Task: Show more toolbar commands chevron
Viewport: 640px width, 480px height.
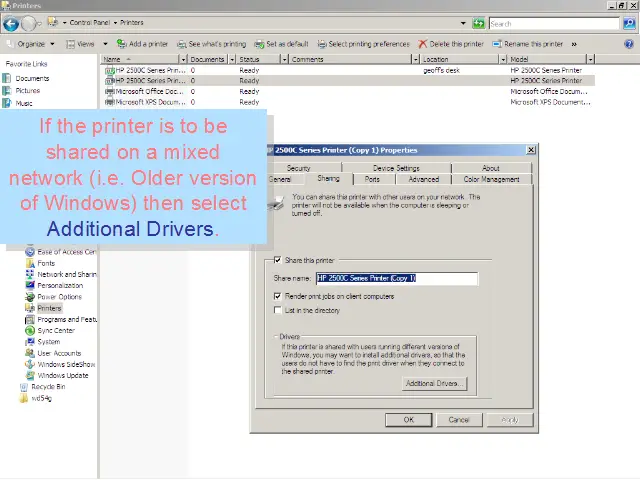Action: pyautogui.click(x=574, y=44)
